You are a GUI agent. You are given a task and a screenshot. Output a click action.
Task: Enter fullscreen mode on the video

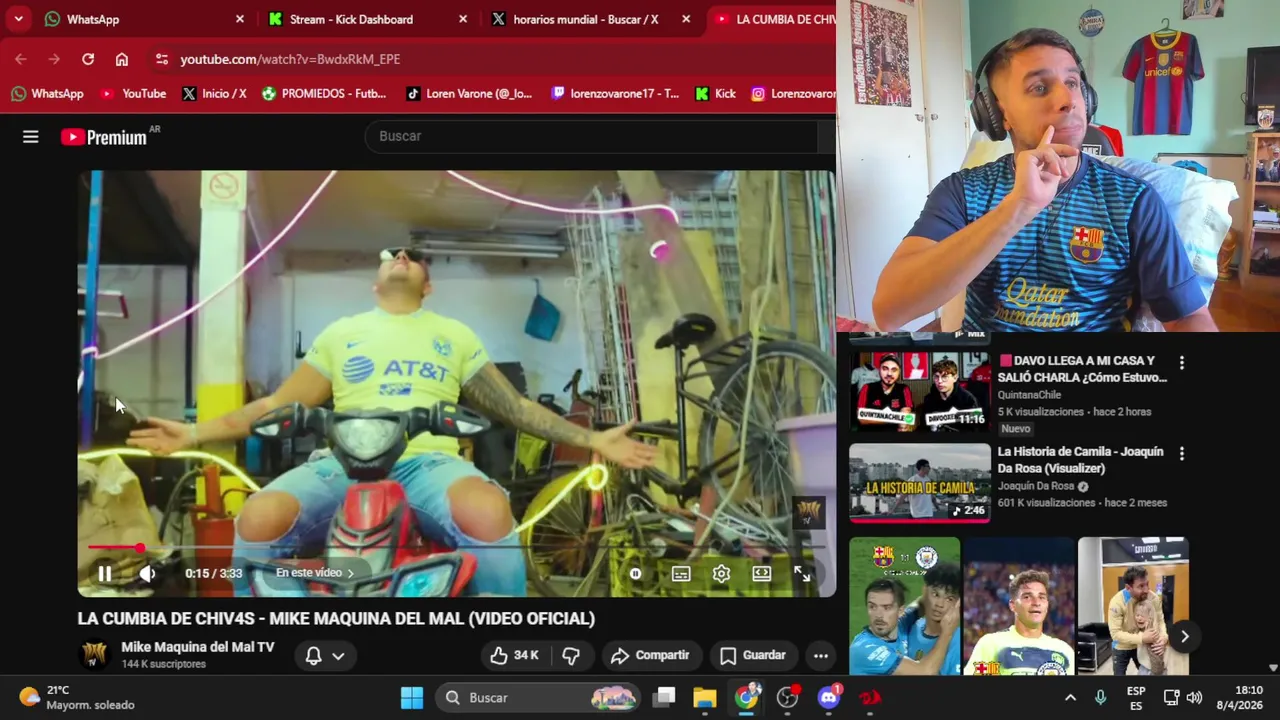(x=802, y=574)
